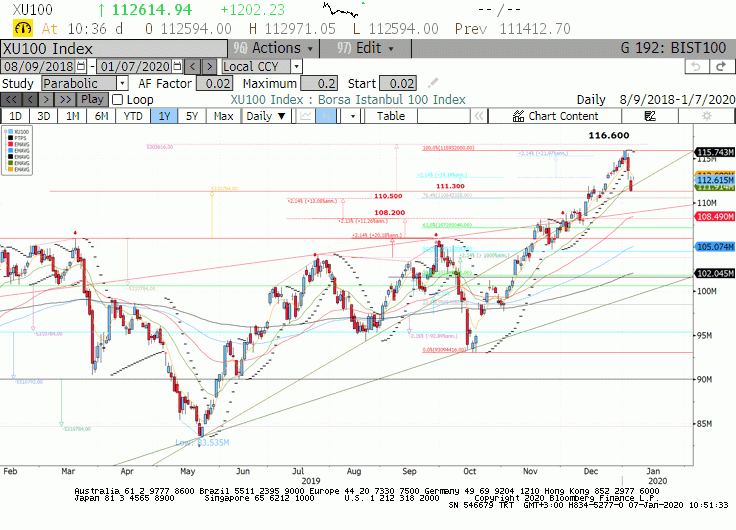Click the 108.490M axis label
Viewport: 736px width, 530px height.
point(715,217)
